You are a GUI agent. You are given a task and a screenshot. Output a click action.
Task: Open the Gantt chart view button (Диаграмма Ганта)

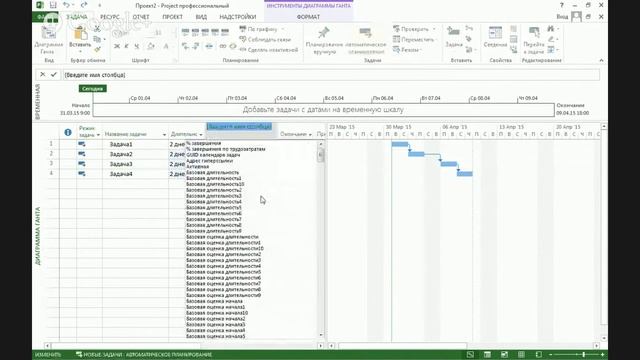point(48,40)
